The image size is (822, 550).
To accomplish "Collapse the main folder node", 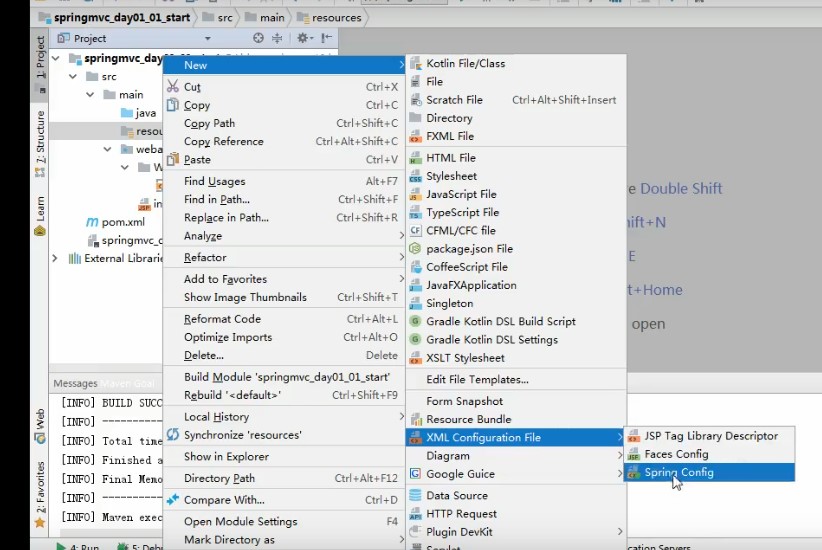I will 90,95.
